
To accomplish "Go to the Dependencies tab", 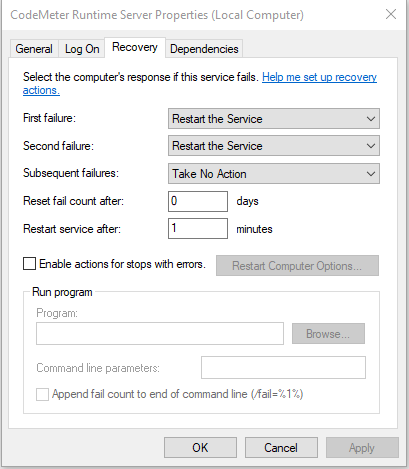I will [x=204, y=49].
